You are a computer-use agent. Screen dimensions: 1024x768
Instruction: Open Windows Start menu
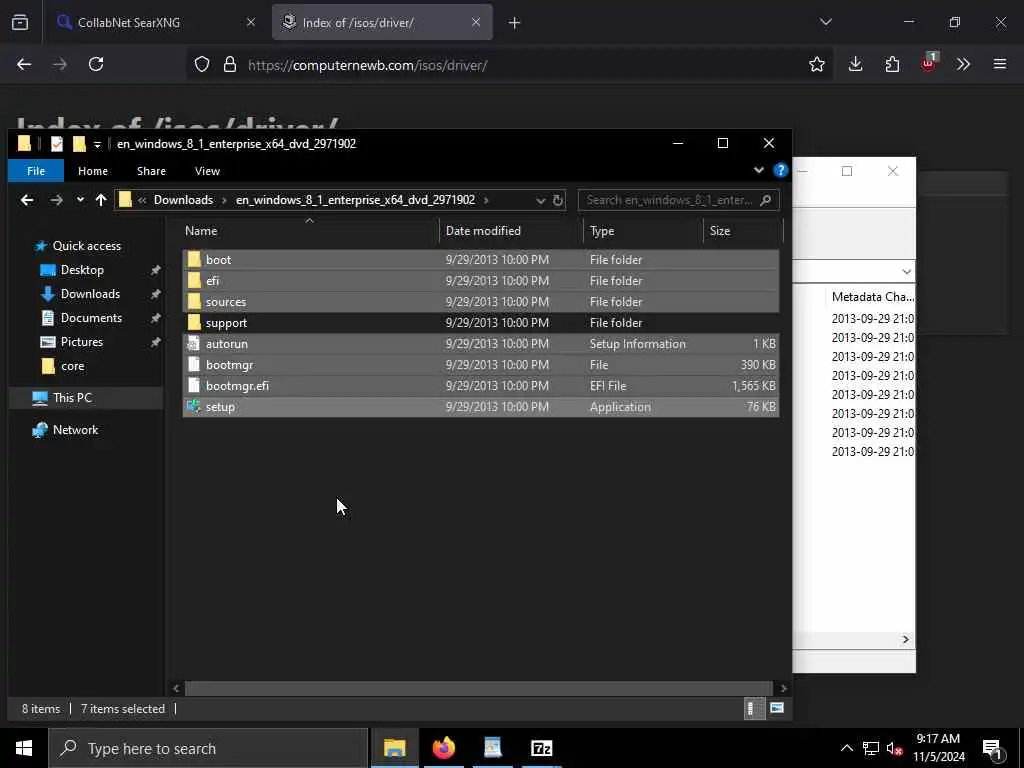point(24,748)
